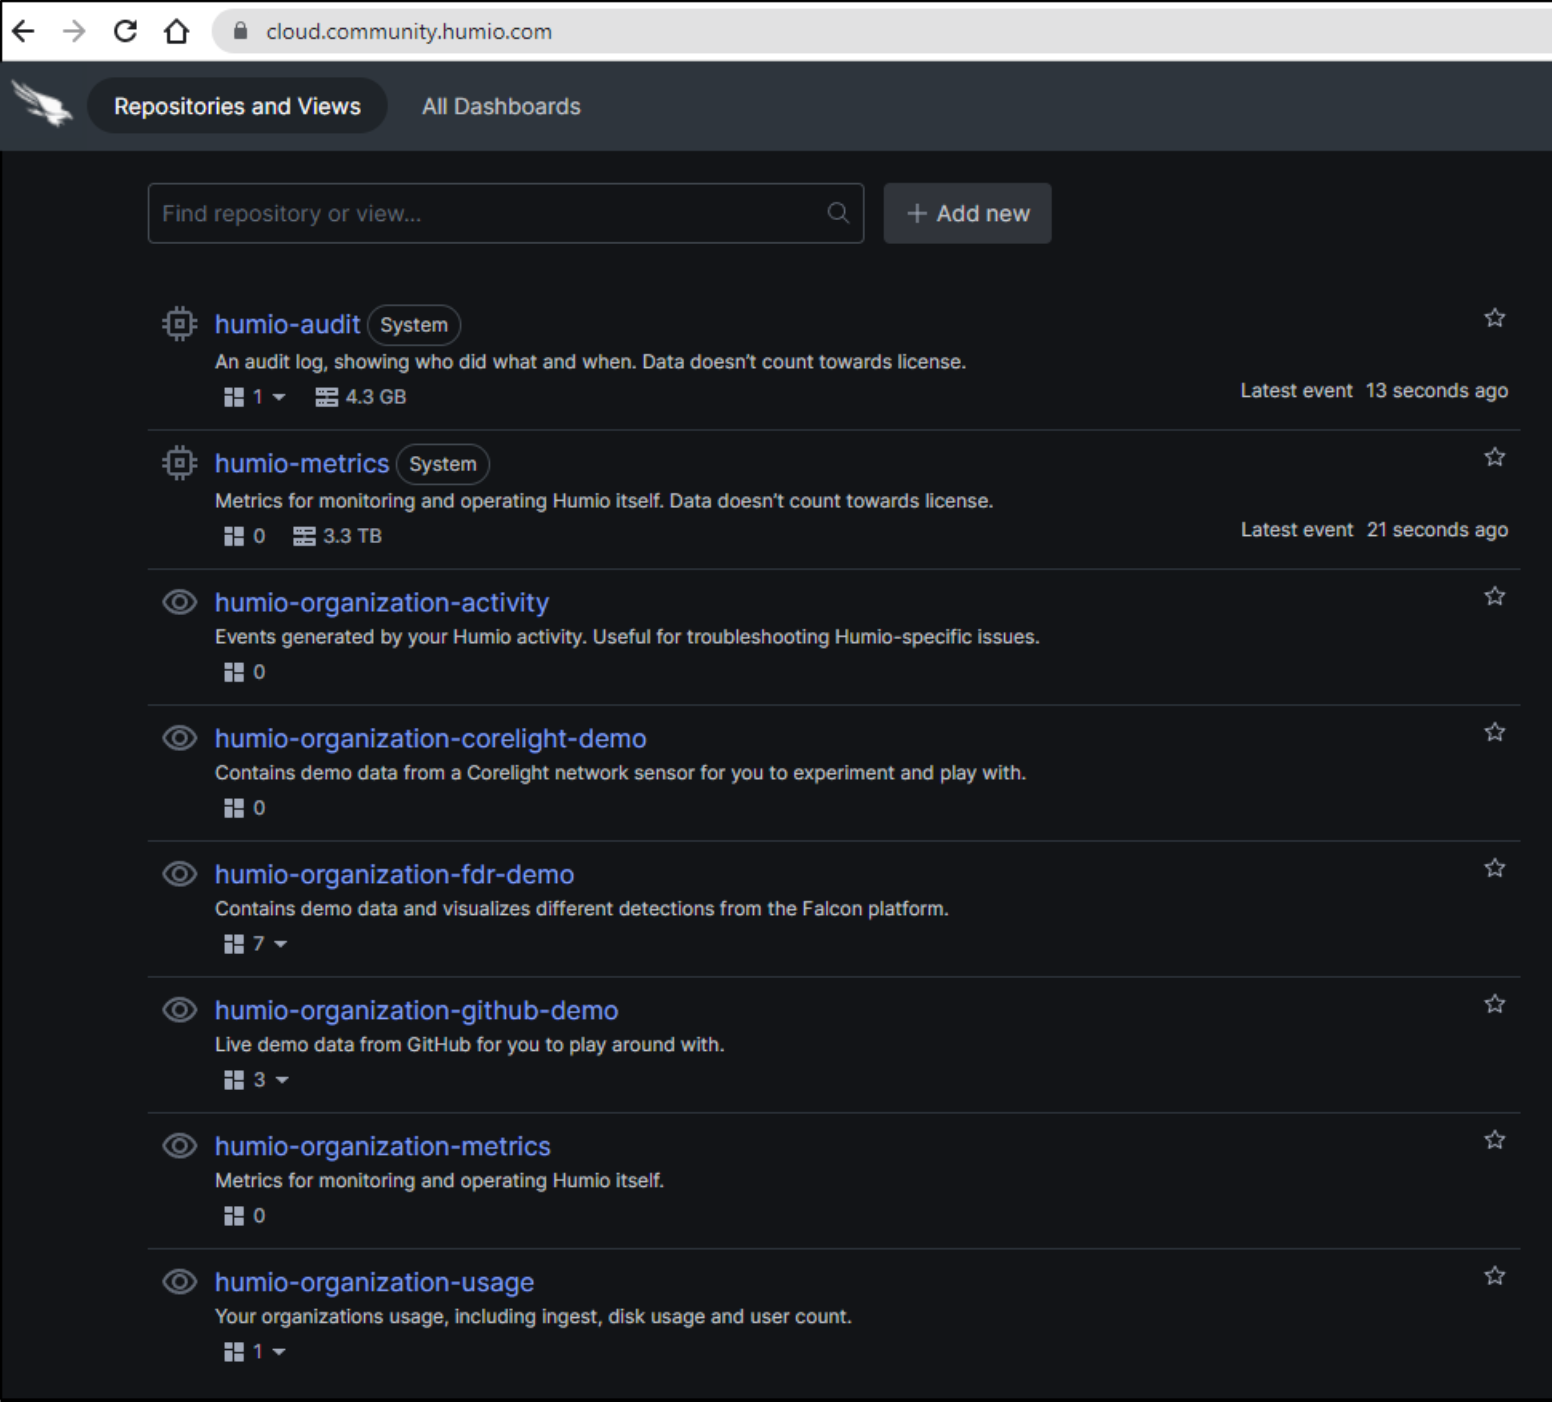
Task: Click the browser back arrow
Action: [x=23, y=32]
